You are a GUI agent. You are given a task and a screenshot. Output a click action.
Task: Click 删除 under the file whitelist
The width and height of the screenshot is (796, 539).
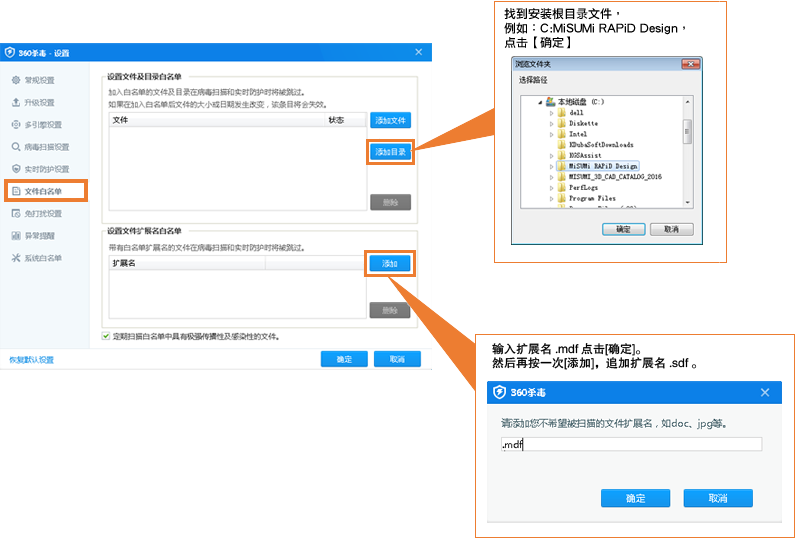[x=390, y=202]
